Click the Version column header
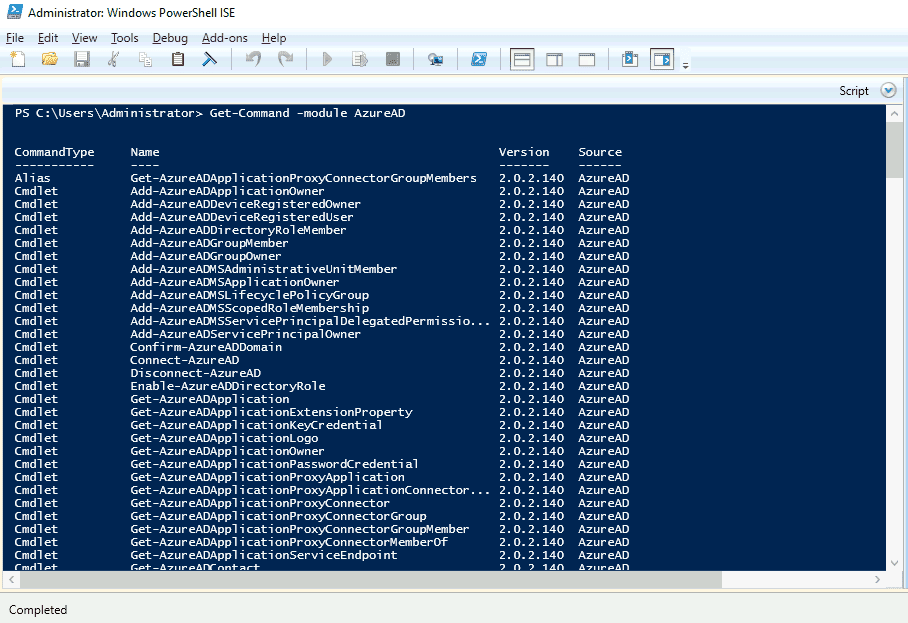 coord(524,152)
